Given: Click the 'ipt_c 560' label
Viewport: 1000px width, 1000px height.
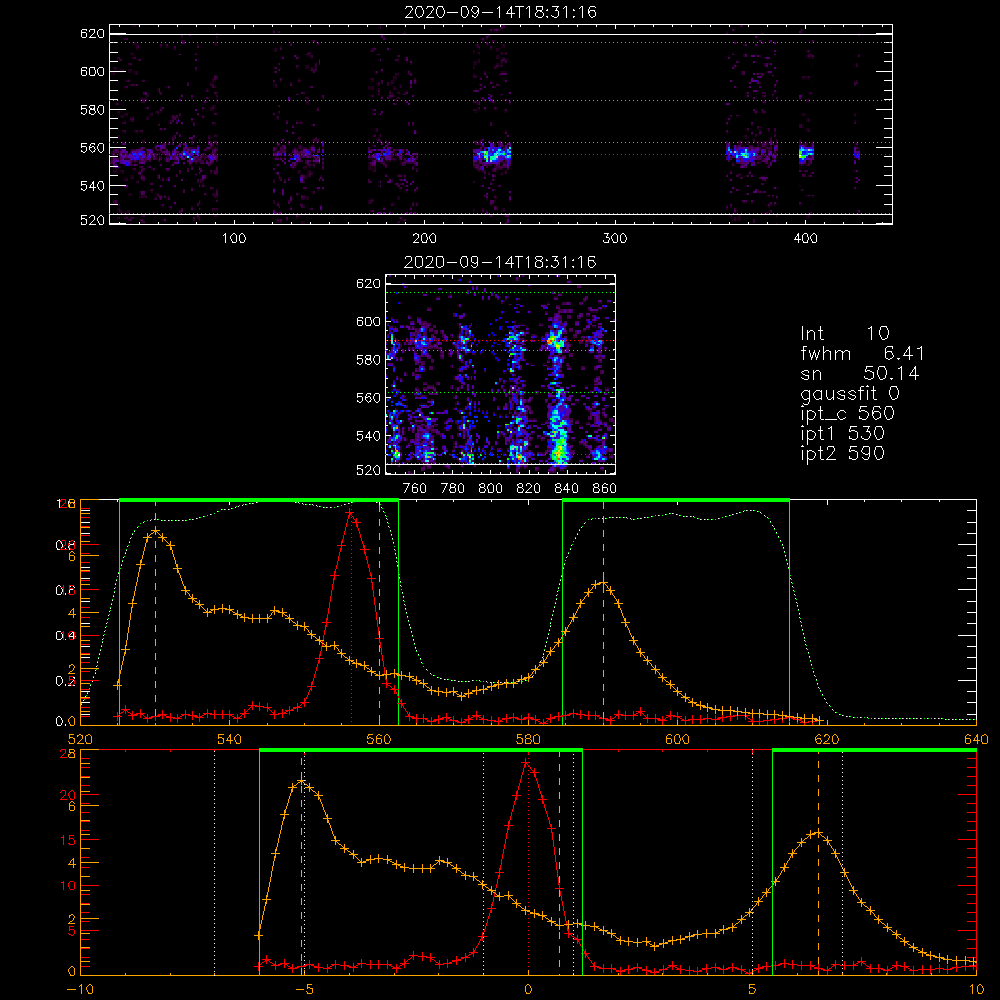Looking at the screenshot, I should pos(848,413).
